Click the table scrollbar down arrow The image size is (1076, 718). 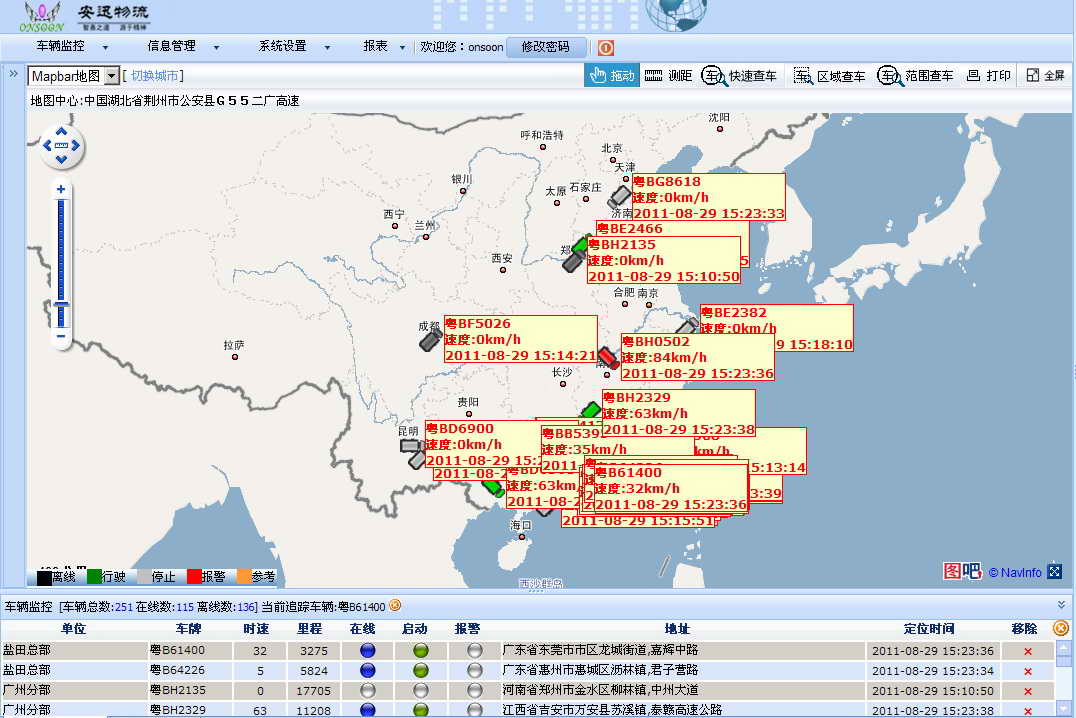(x=1062, y=708)
